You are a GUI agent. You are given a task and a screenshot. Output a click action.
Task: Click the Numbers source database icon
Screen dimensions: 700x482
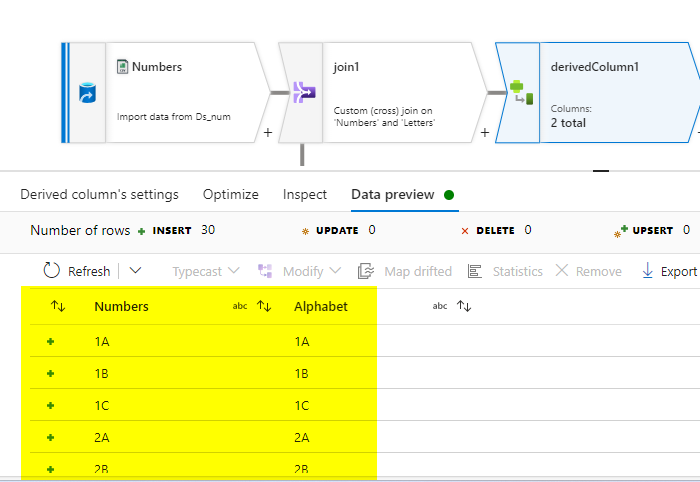pos(88,93)
